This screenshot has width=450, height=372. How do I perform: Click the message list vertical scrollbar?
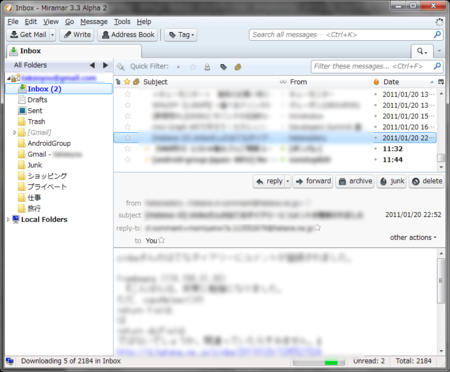(441, 130)
